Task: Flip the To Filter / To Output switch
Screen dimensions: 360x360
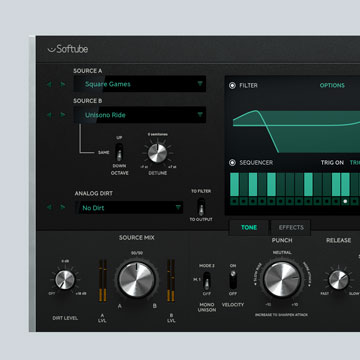Action: [201, 207]
